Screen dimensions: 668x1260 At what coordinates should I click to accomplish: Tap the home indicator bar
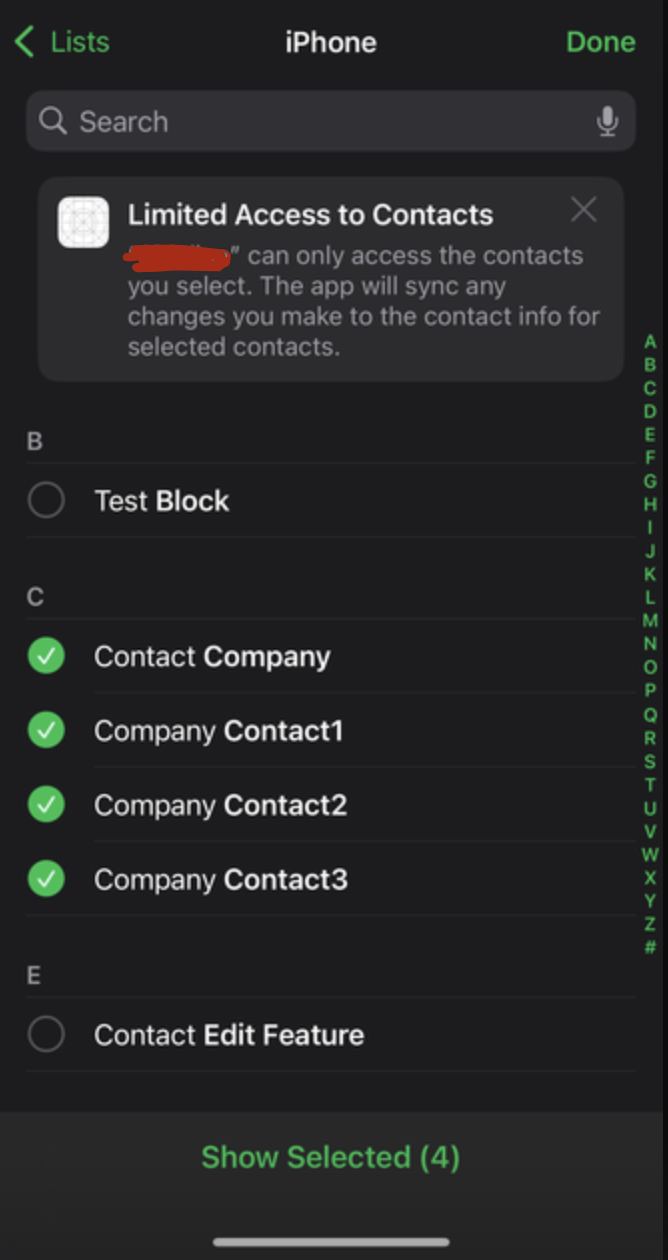tap(331, 1242)
